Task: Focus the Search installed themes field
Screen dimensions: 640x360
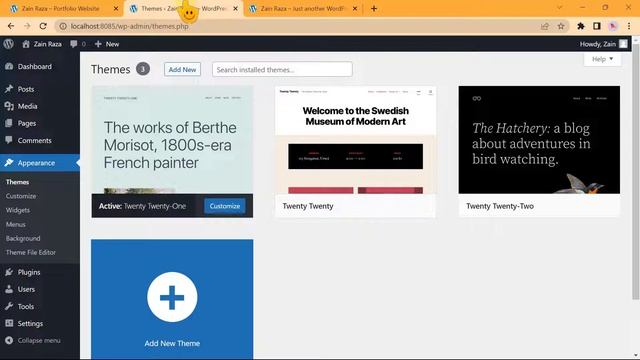Action: (x=282, y=69)
